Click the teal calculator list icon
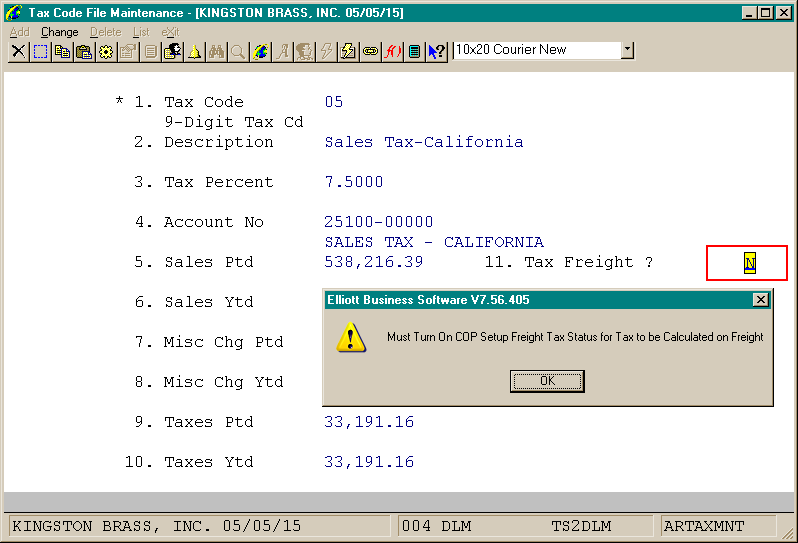Image resolution: width=798 pixels, height=543 pixels. (x=414, y=51)
